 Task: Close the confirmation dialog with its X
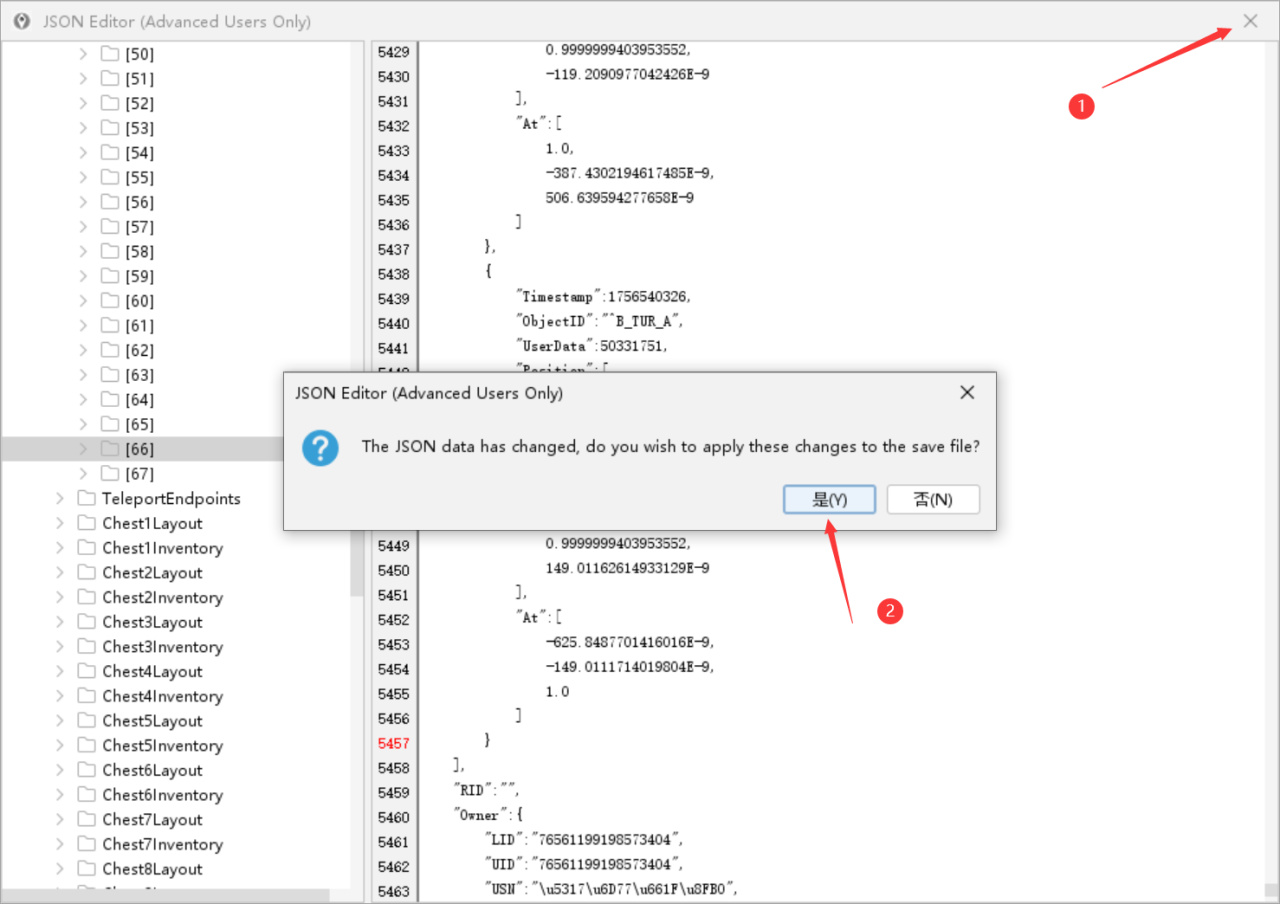click(x=967, y=393)
